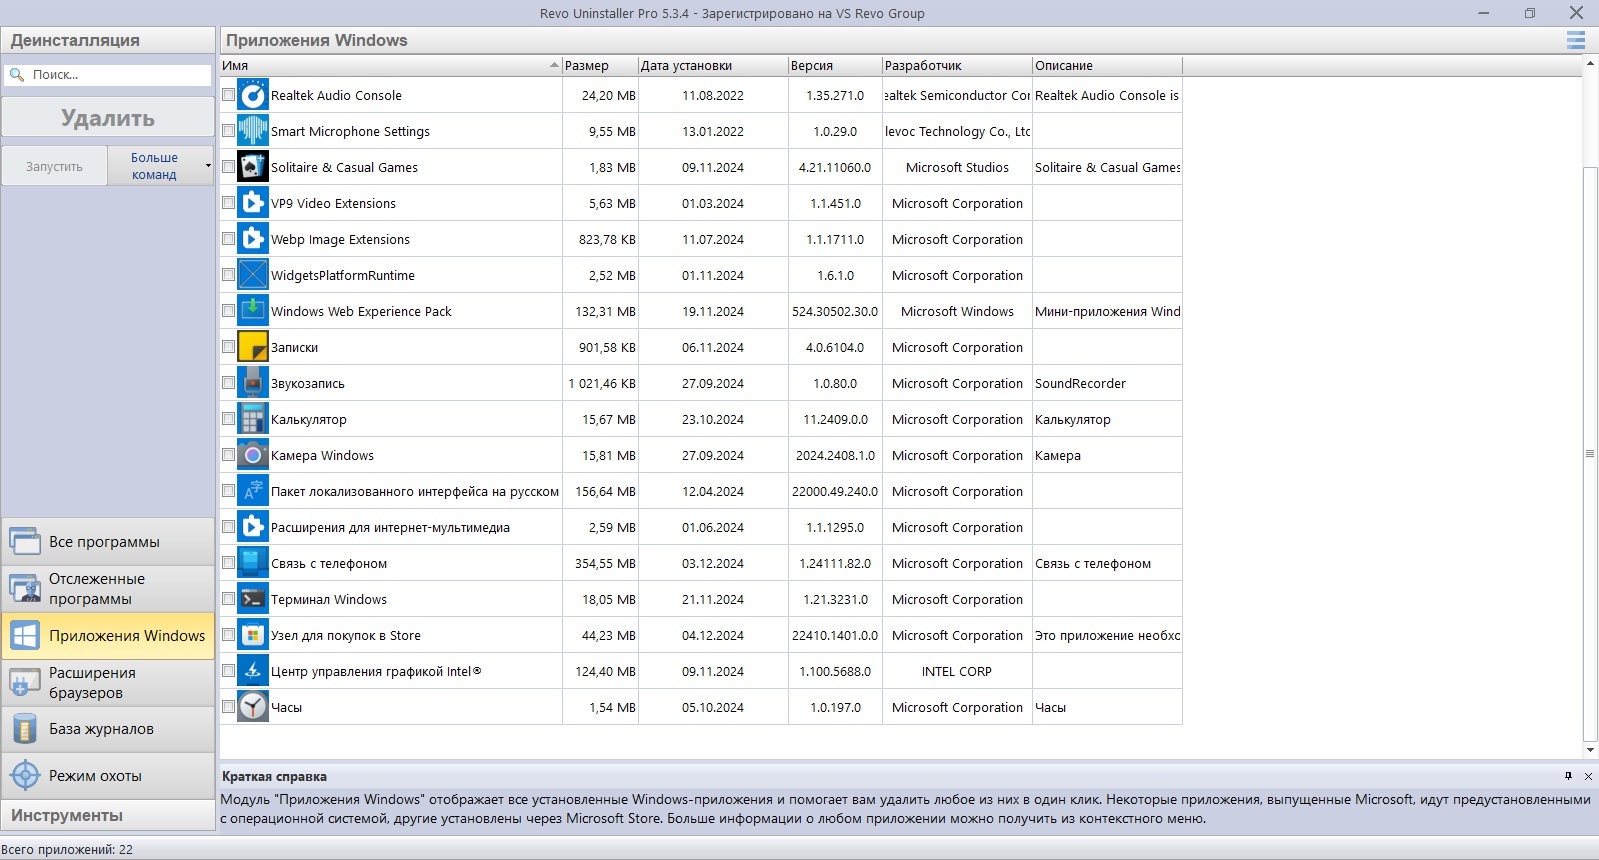Click the Калькулятор app icon

point(253,419)
